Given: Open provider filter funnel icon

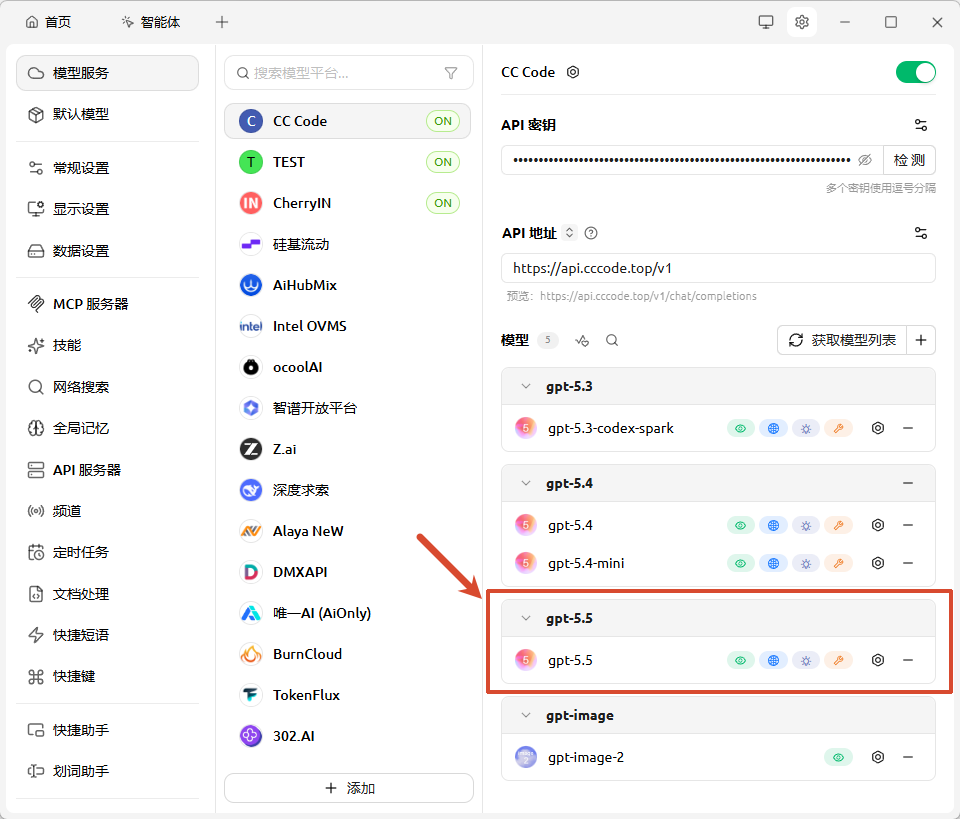Looking at the screenshot, I should (x=451, y=73).
